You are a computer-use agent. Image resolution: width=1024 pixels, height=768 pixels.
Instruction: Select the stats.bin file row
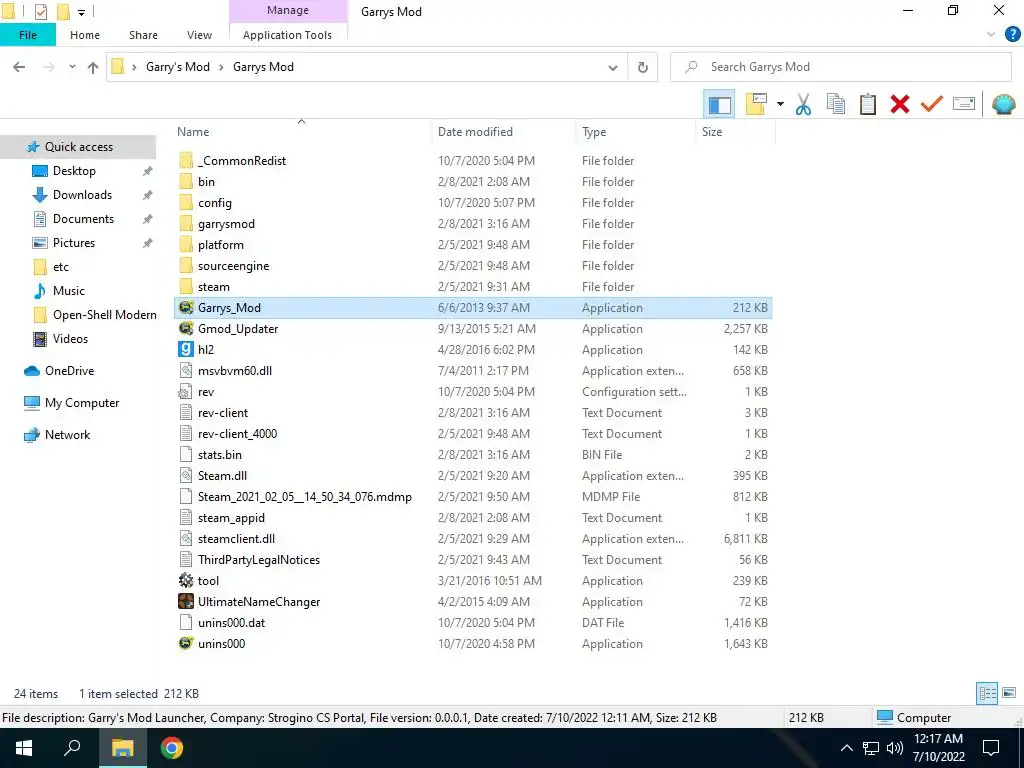473,455
